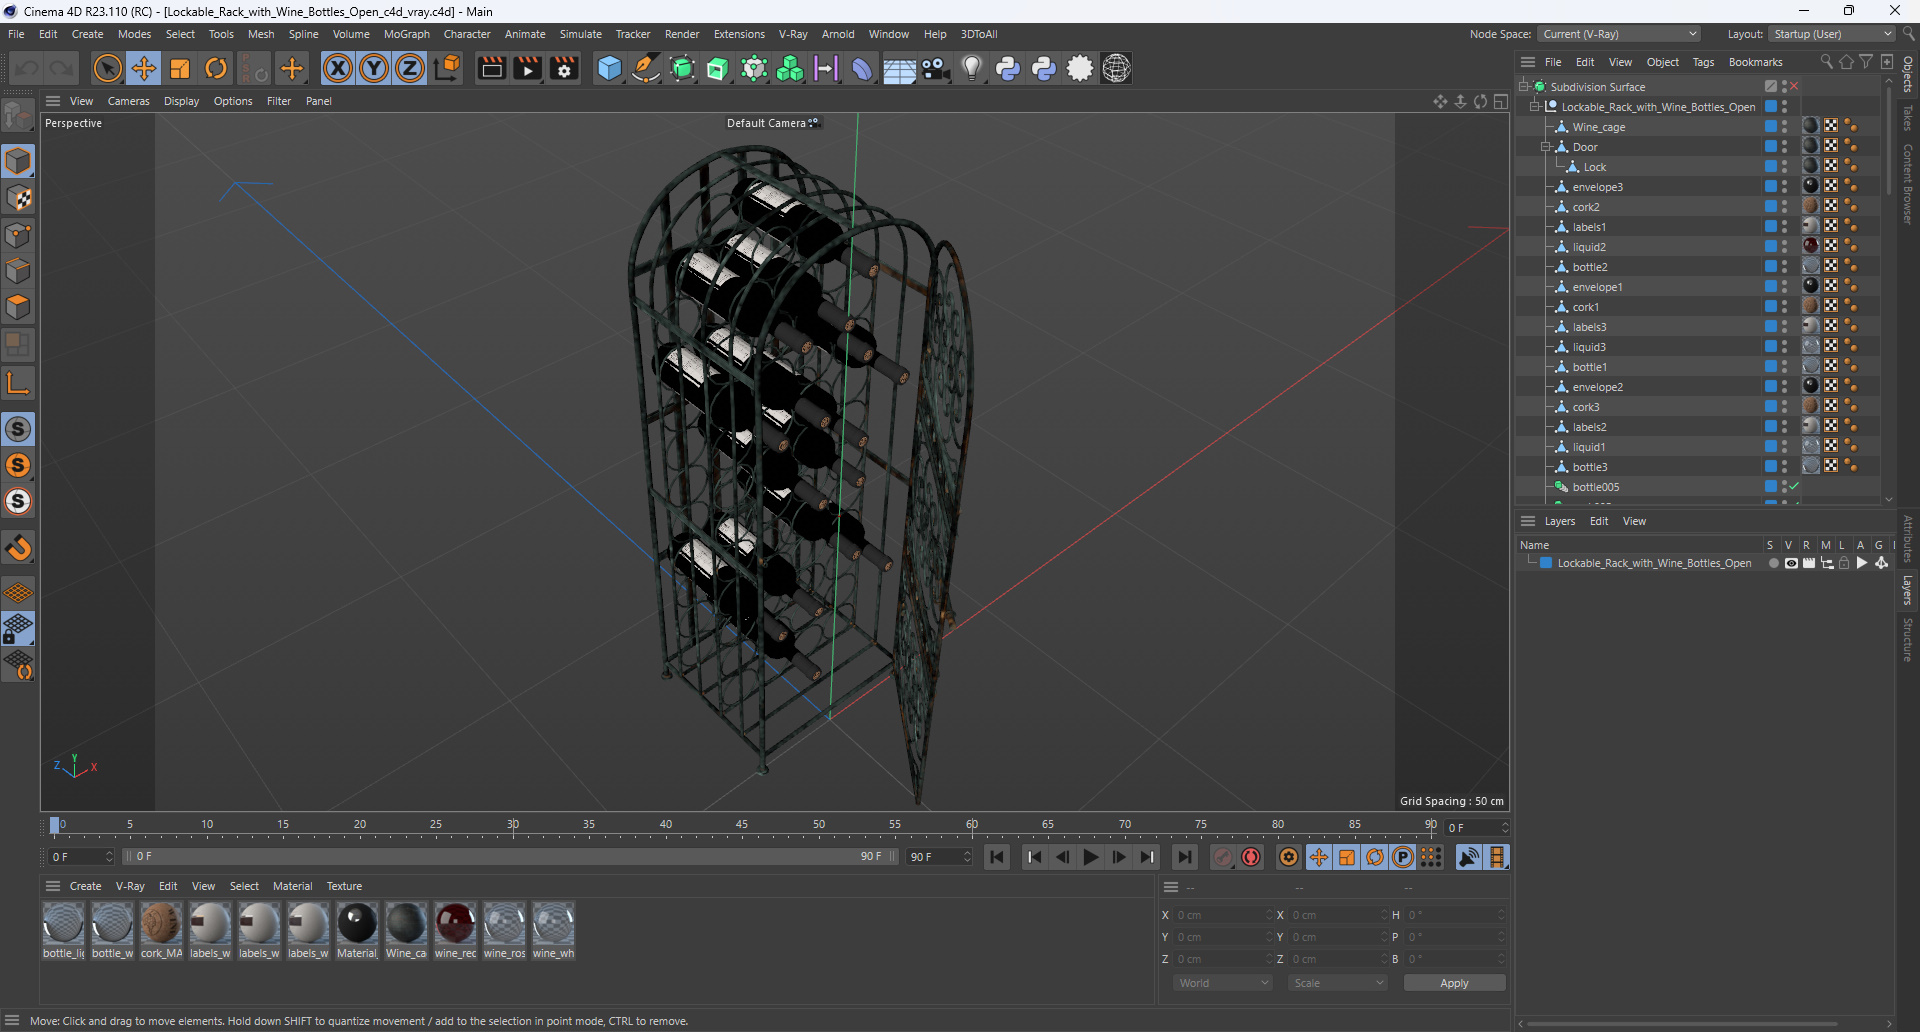Viewport: 1920px width, 1032px height.
Task: Click the Render View clapperboard icon
Action: tap(491, 68)
